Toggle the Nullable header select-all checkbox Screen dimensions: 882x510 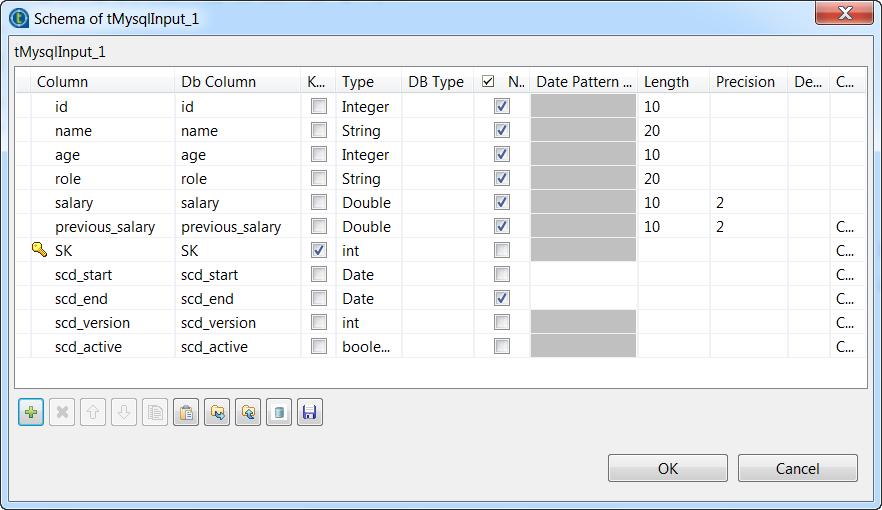click(x=488, y=82)
